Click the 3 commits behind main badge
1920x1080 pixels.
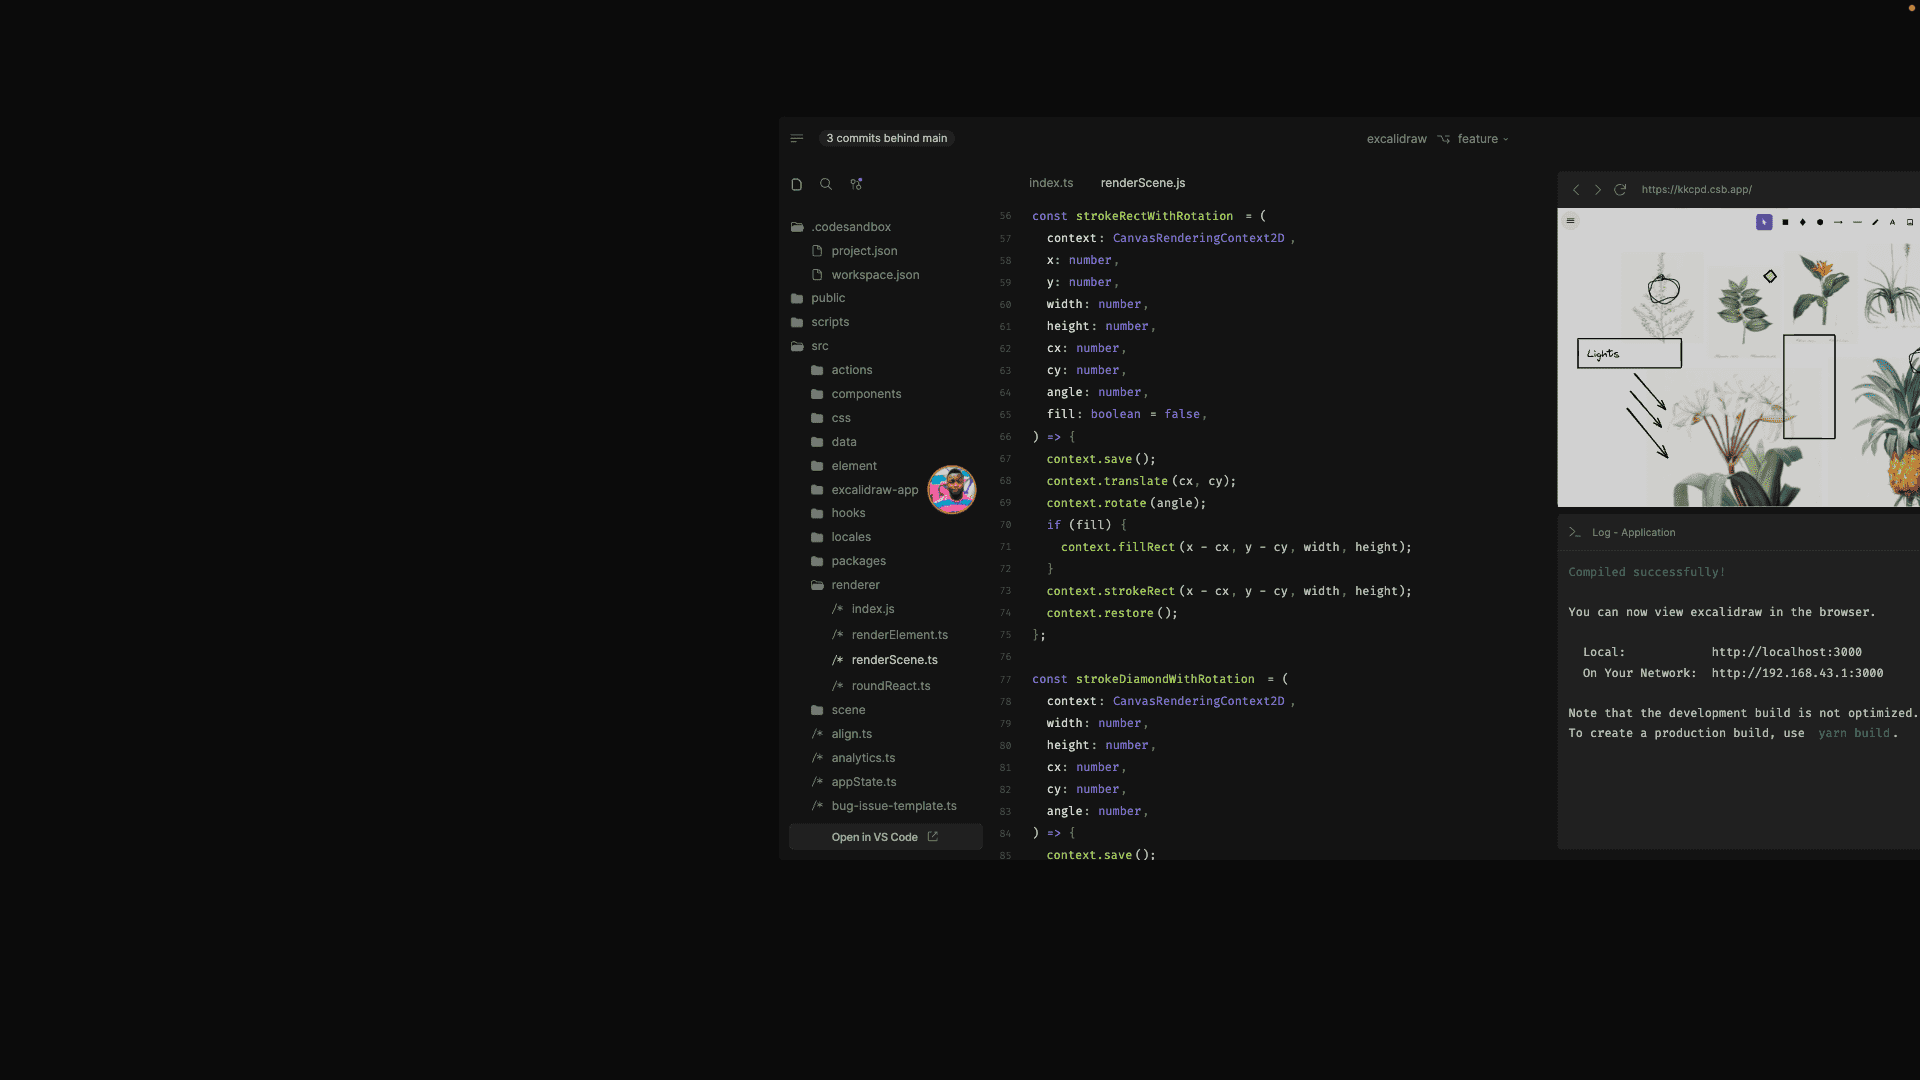(886, 138)
